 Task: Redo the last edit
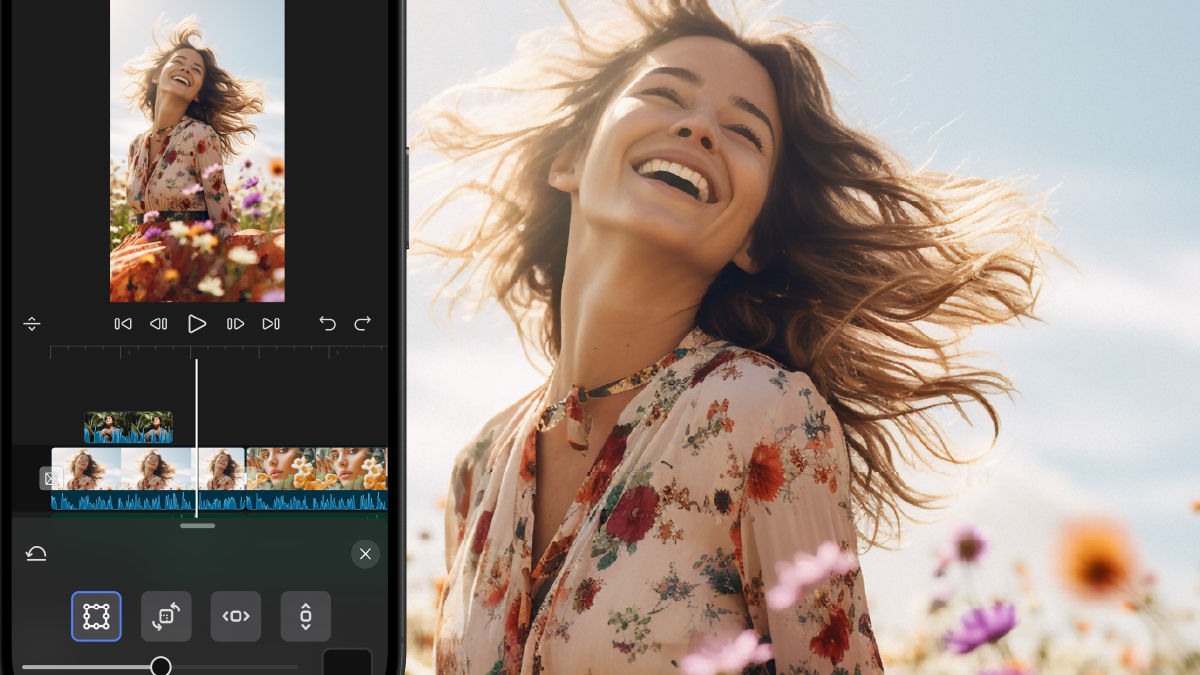pos(363,323)
